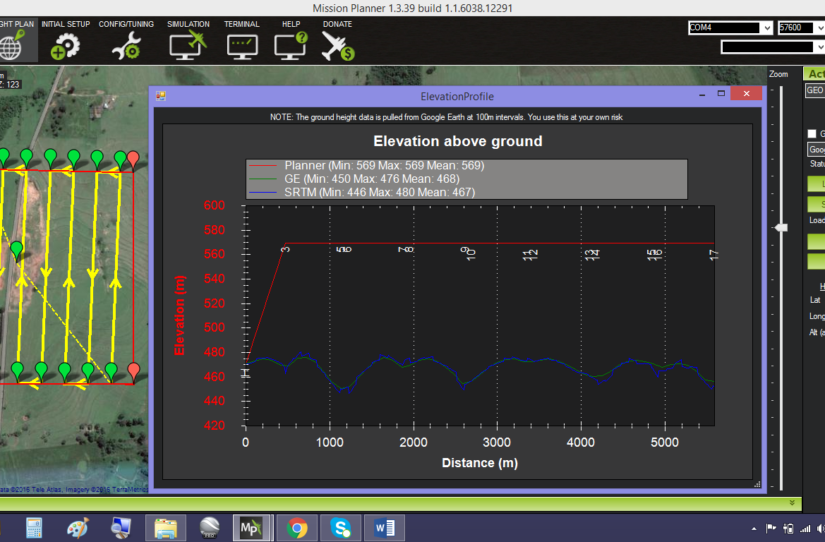Select the red marker at the grid's bottom corner
Screen dimensions: 825x542
(134, 371)
